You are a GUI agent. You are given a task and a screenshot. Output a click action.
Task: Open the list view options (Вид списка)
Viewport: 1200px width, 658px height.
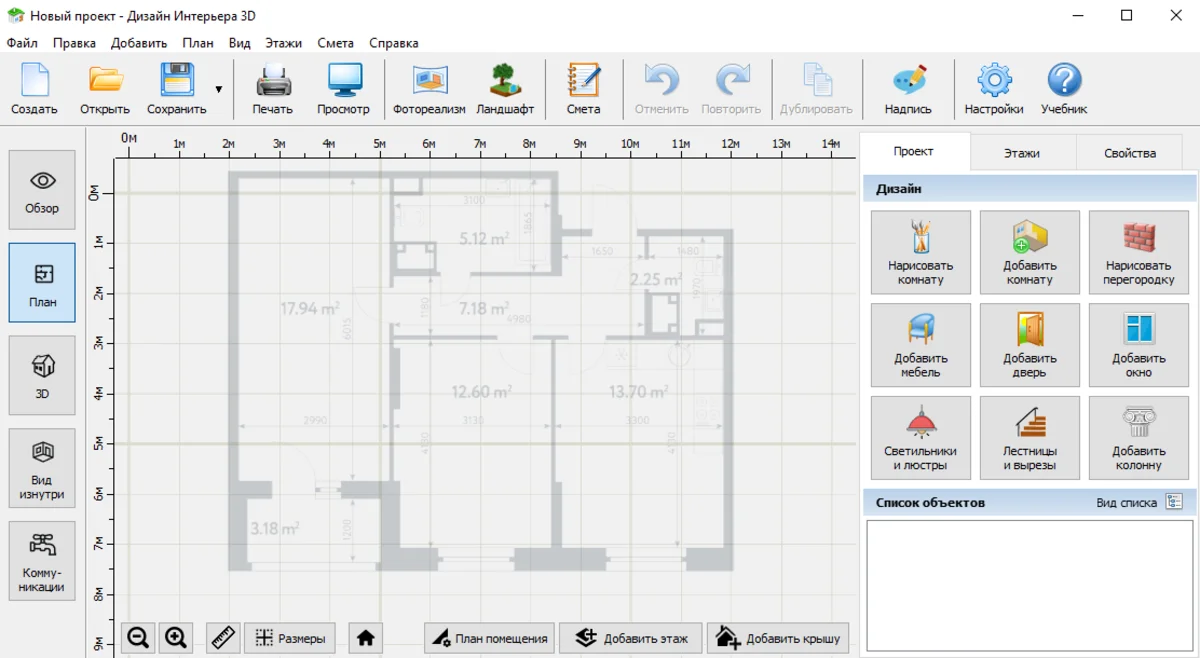click(1174, 502)
